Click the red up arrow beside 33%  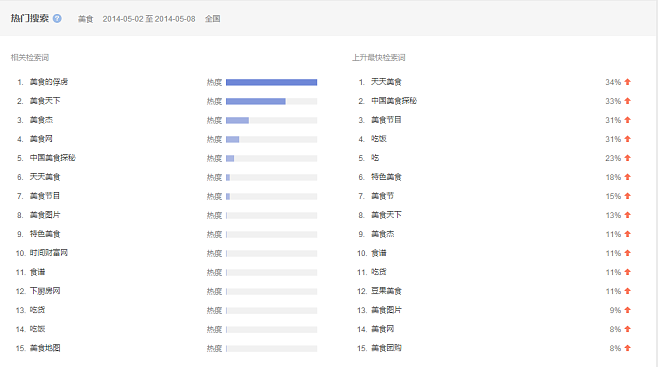(x=628, y=101)
